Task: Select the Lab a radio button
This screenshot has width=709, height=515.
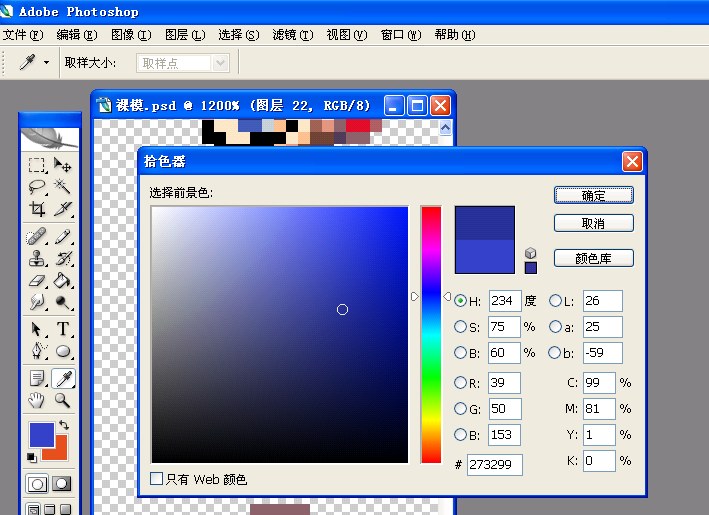Action: pyautogui.click(x=555, y=326)
